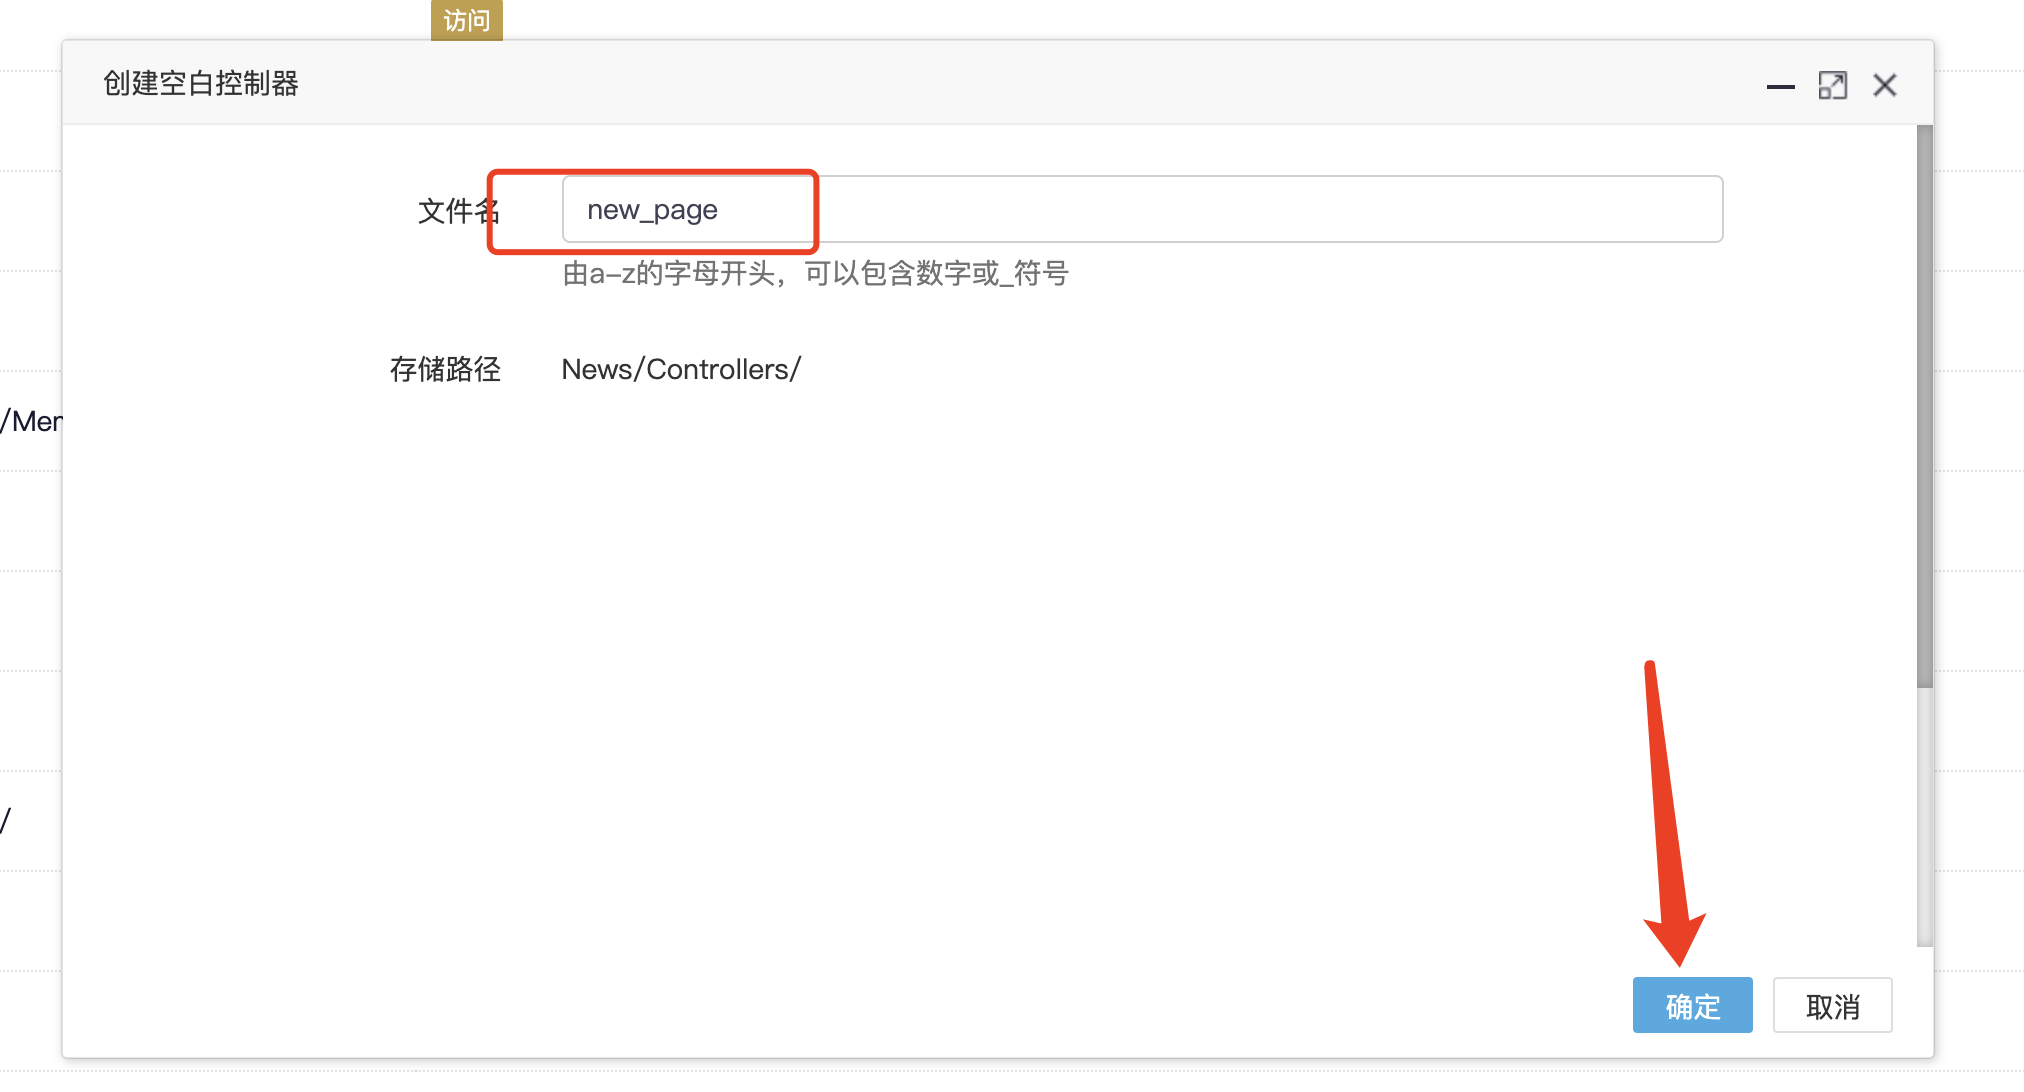
Task: Click the 由a-z的字母开头 filename hint text
Action: (815, 273)
